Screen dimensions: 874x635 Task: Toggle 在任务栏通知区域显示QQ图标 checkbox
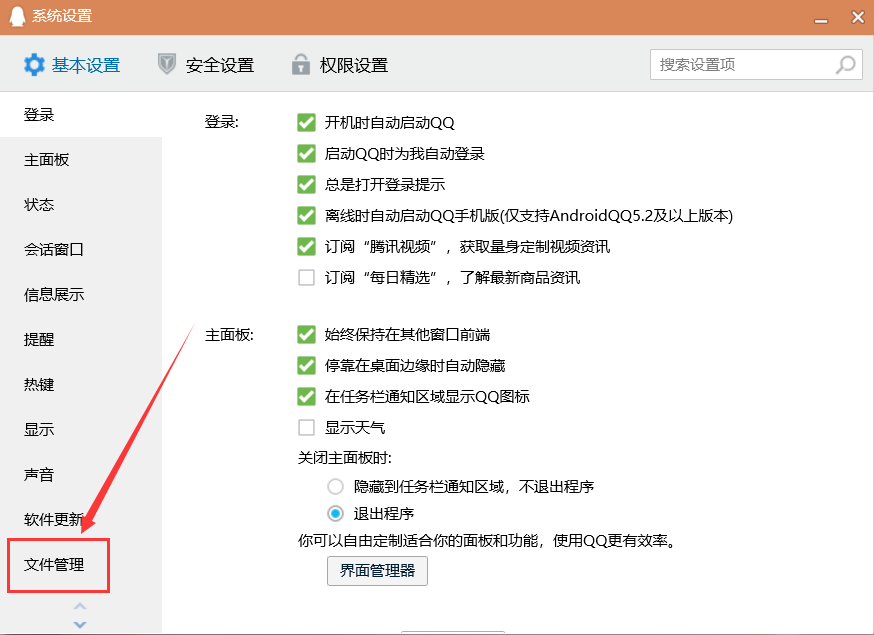click(x=306, y=396)
